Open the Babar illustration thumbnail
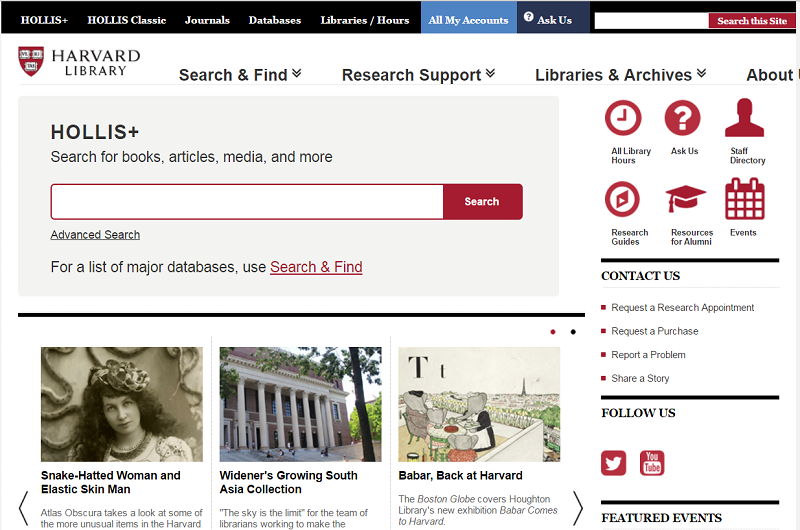 click(479, 404)
